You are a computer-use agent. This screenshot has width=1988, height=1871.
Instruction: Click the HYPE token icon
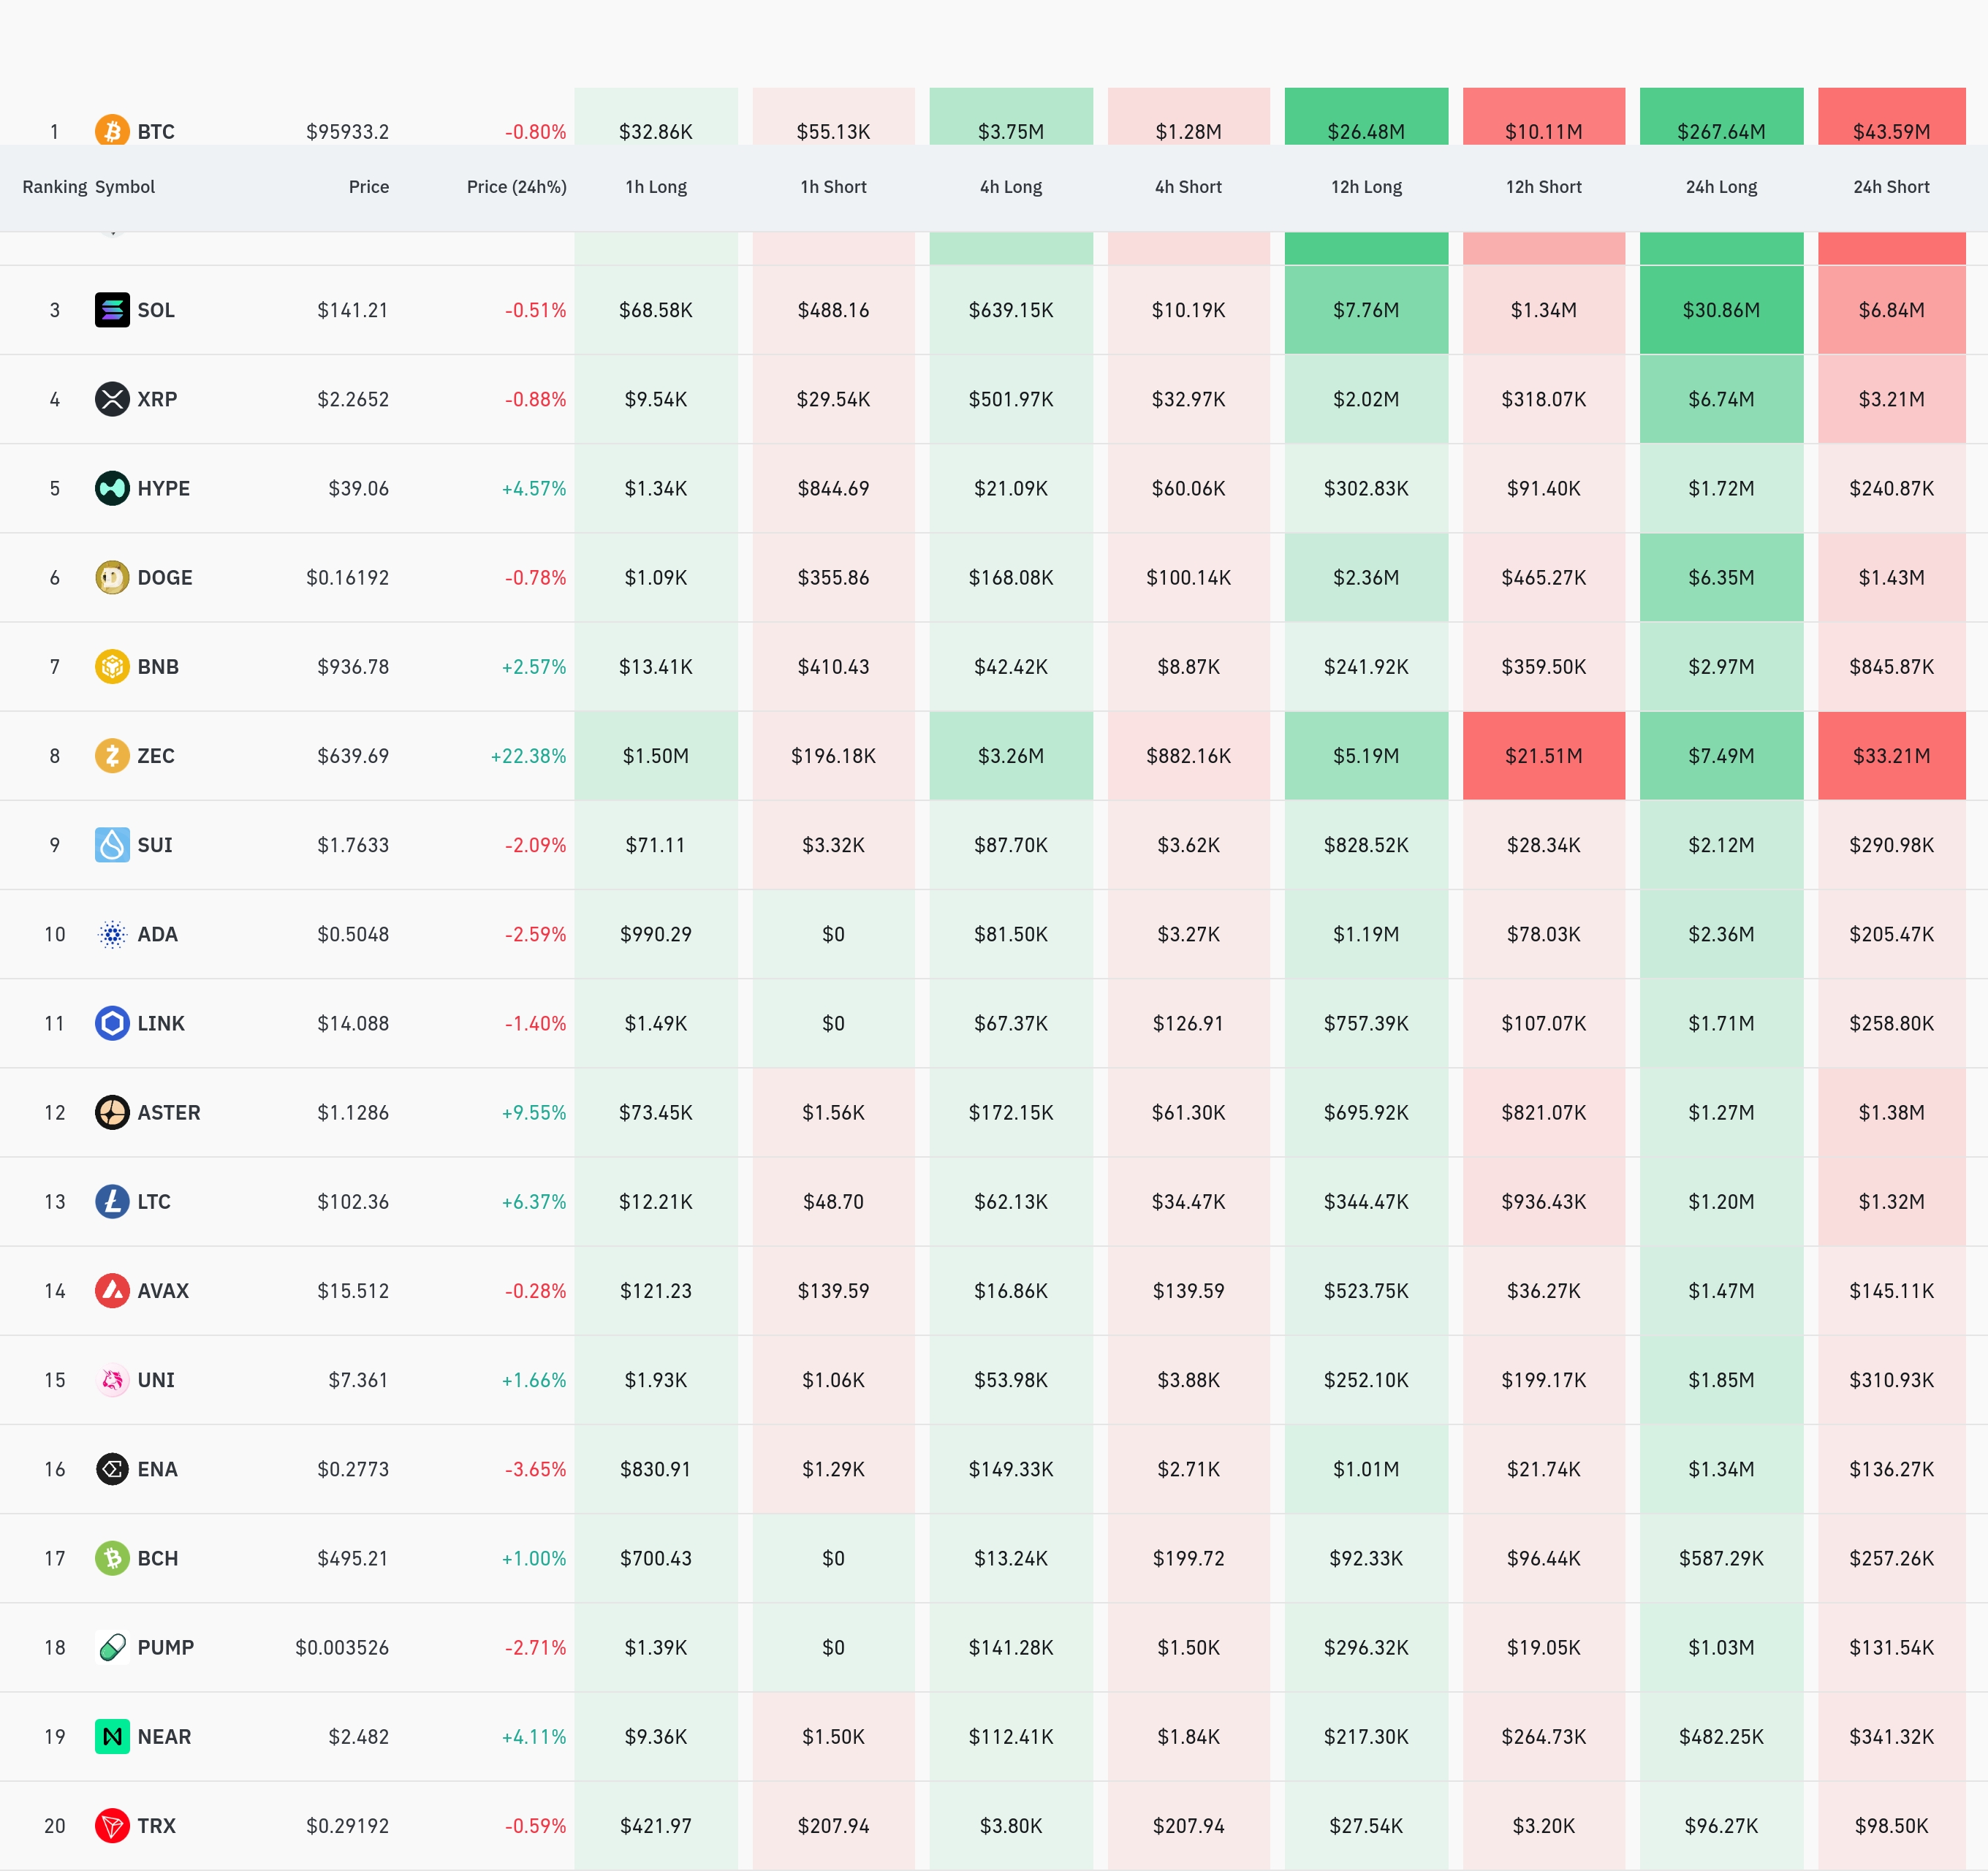click(112, 488)
